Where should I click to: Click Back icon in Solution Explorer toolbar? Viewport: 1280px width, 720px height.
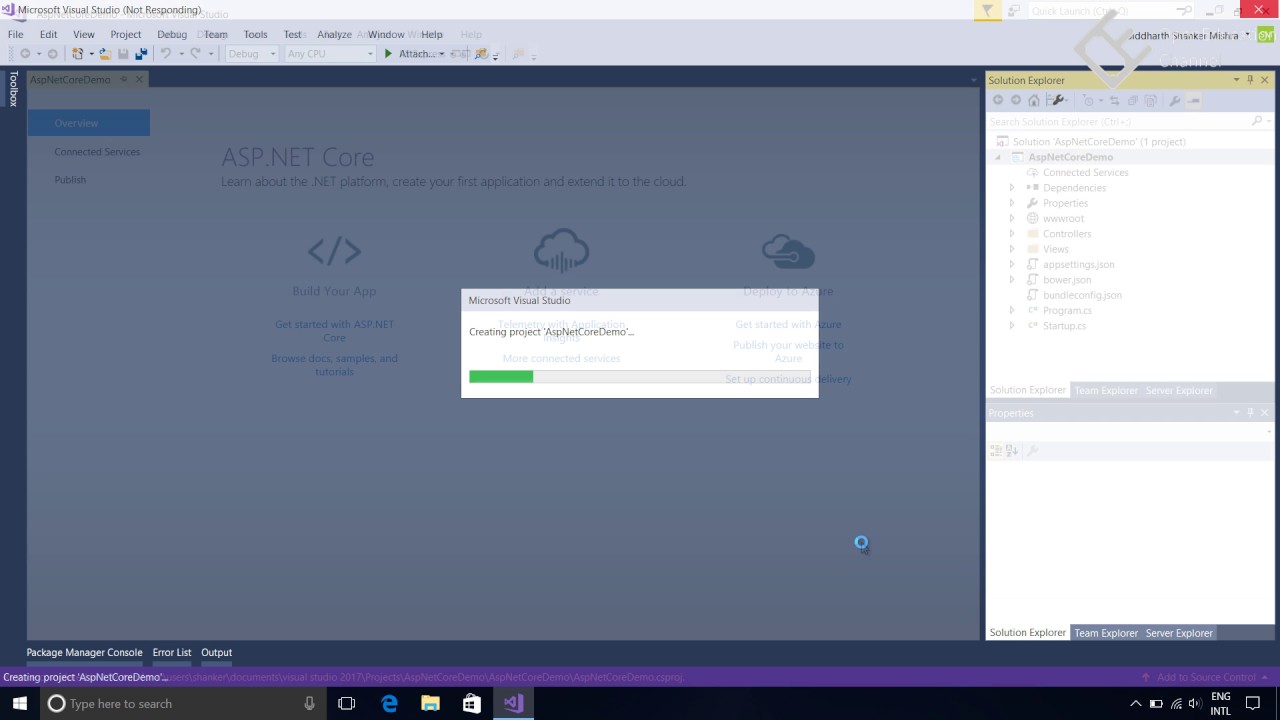tap(997, 100)
